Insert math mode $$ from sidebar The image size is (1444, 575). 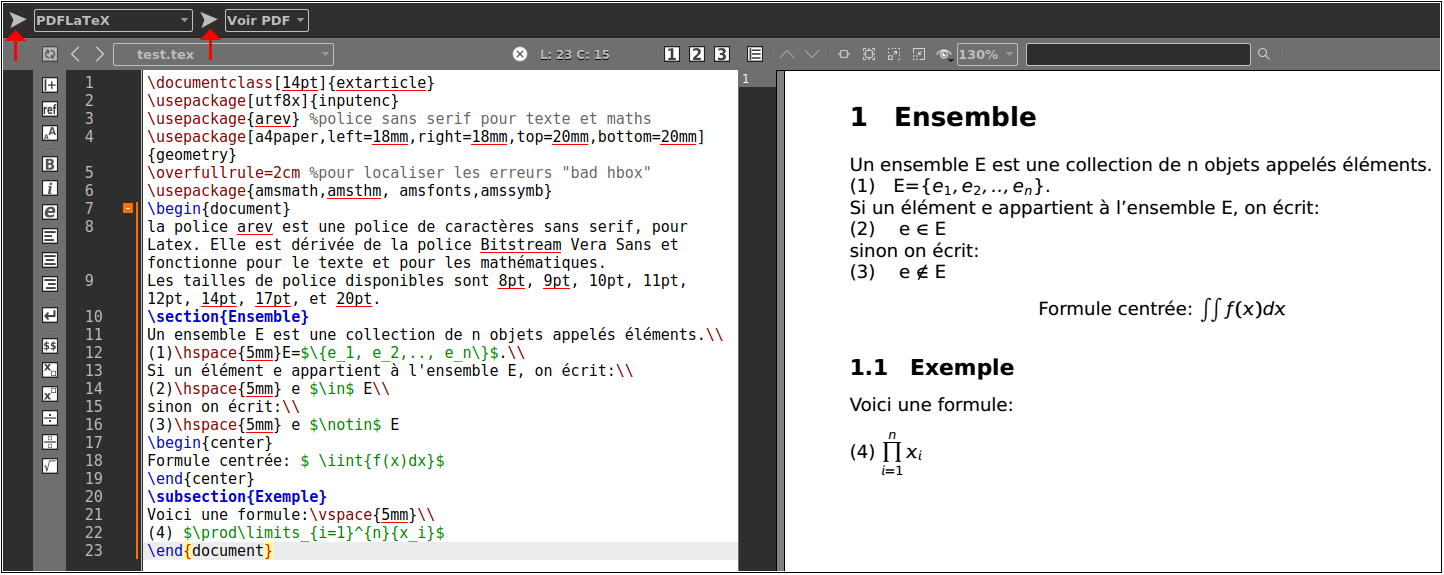[50, 346]
